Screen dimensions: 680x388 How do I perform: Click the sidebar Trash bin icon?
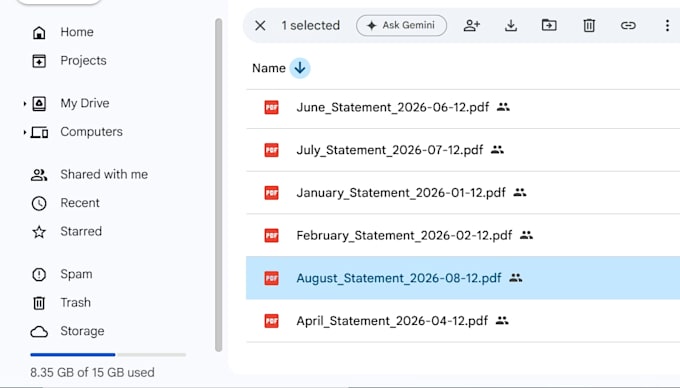(39, 303)
